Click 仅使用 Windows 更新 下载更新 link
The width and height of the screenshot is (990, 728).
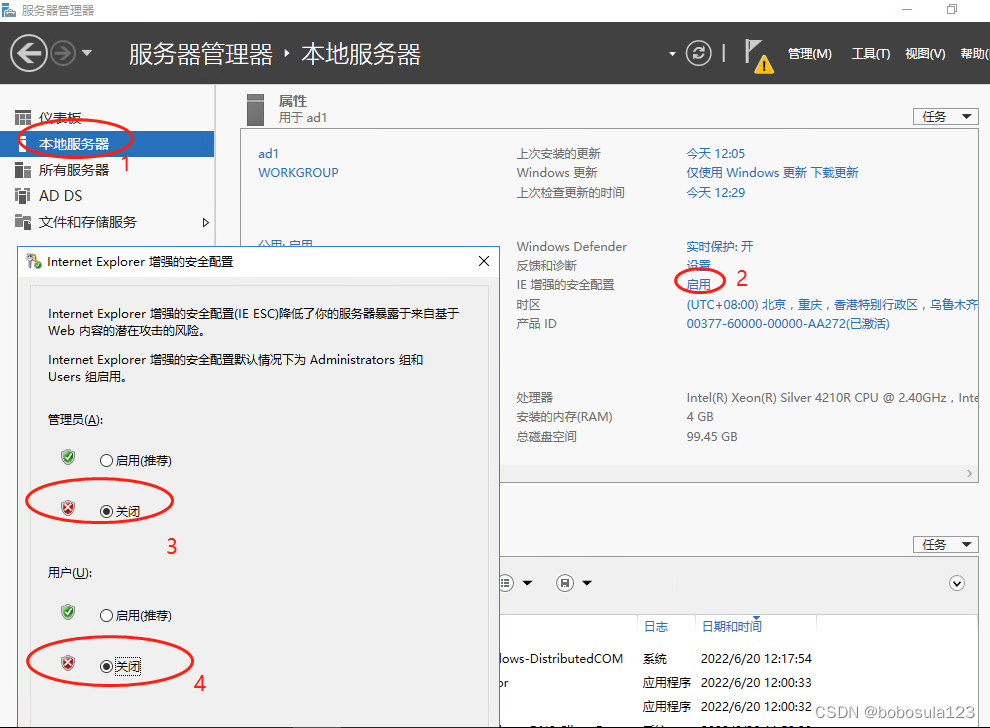[772, 172]
